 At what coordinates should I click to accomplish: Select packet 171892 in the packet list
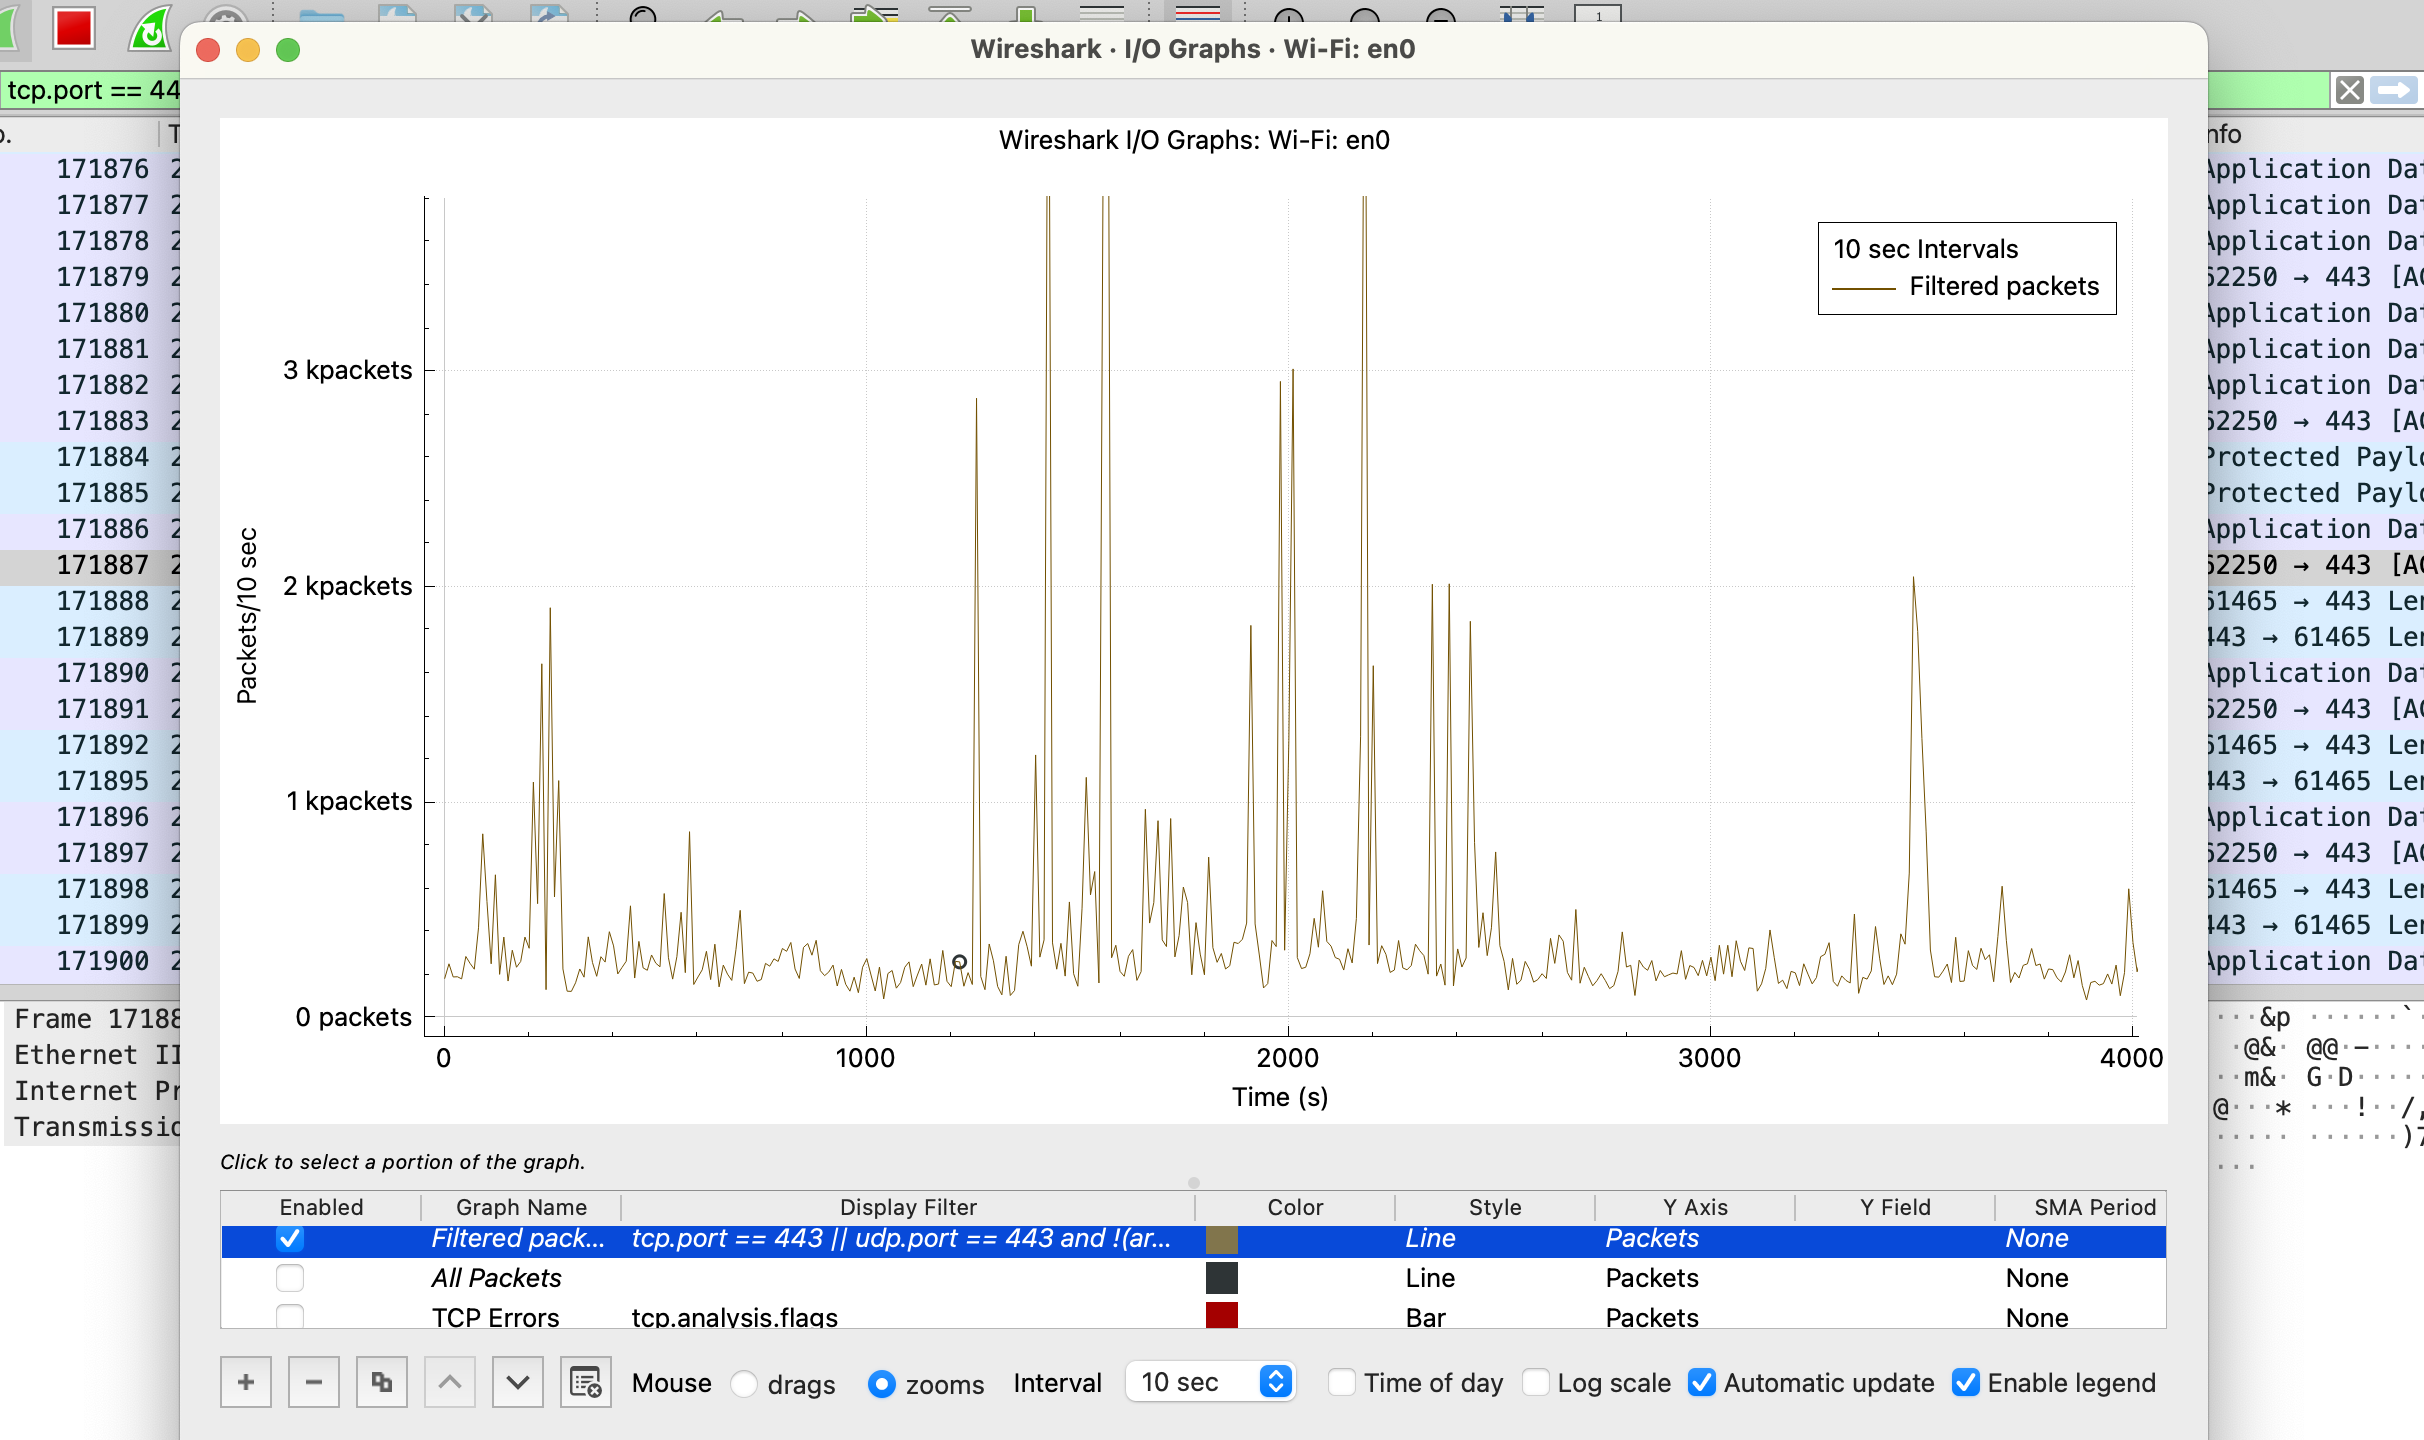pos(90,745)
